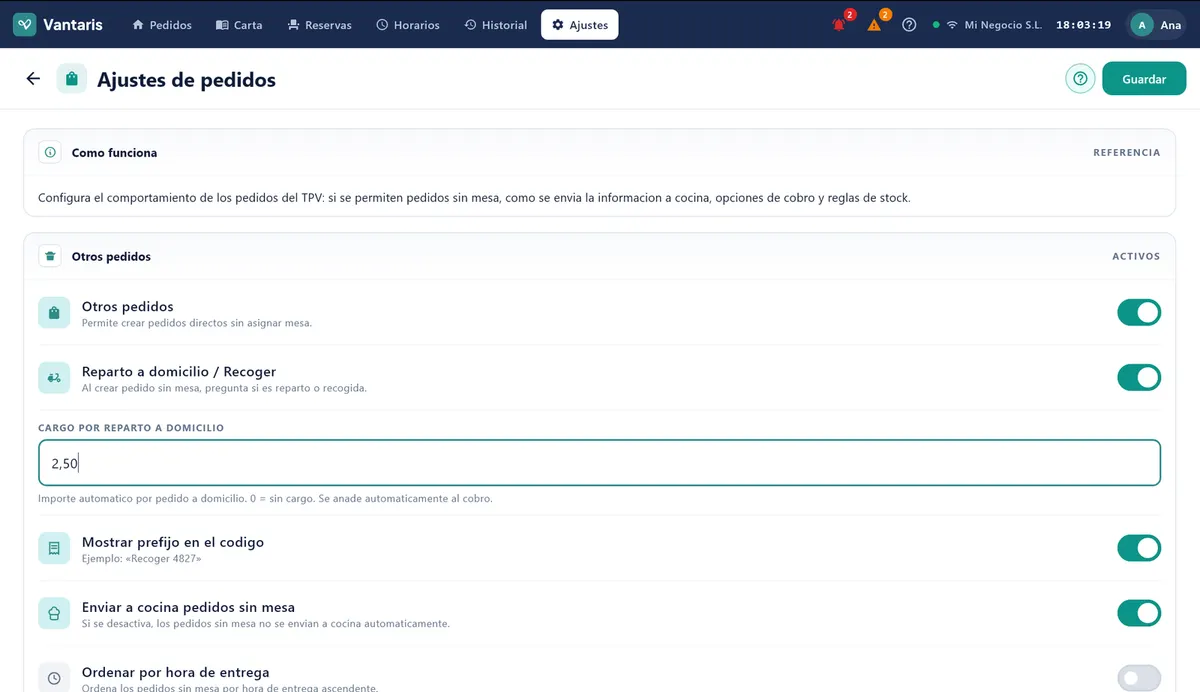Select the Ajustes tab

[580, 25]
